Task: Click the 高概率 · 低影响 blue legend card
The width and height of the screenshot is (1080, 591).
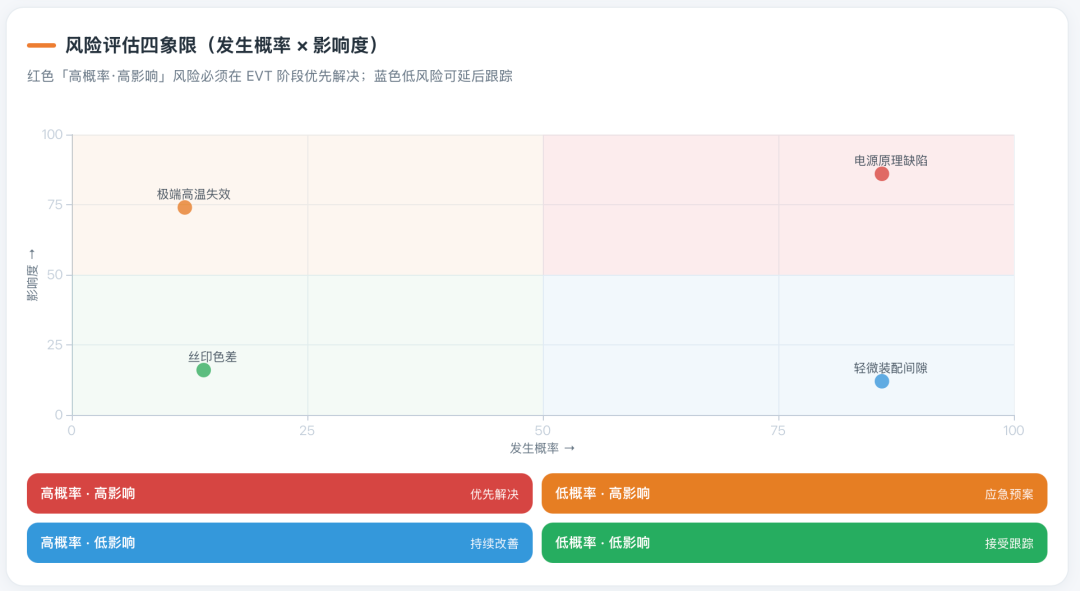Action: [x=280, y=543]
